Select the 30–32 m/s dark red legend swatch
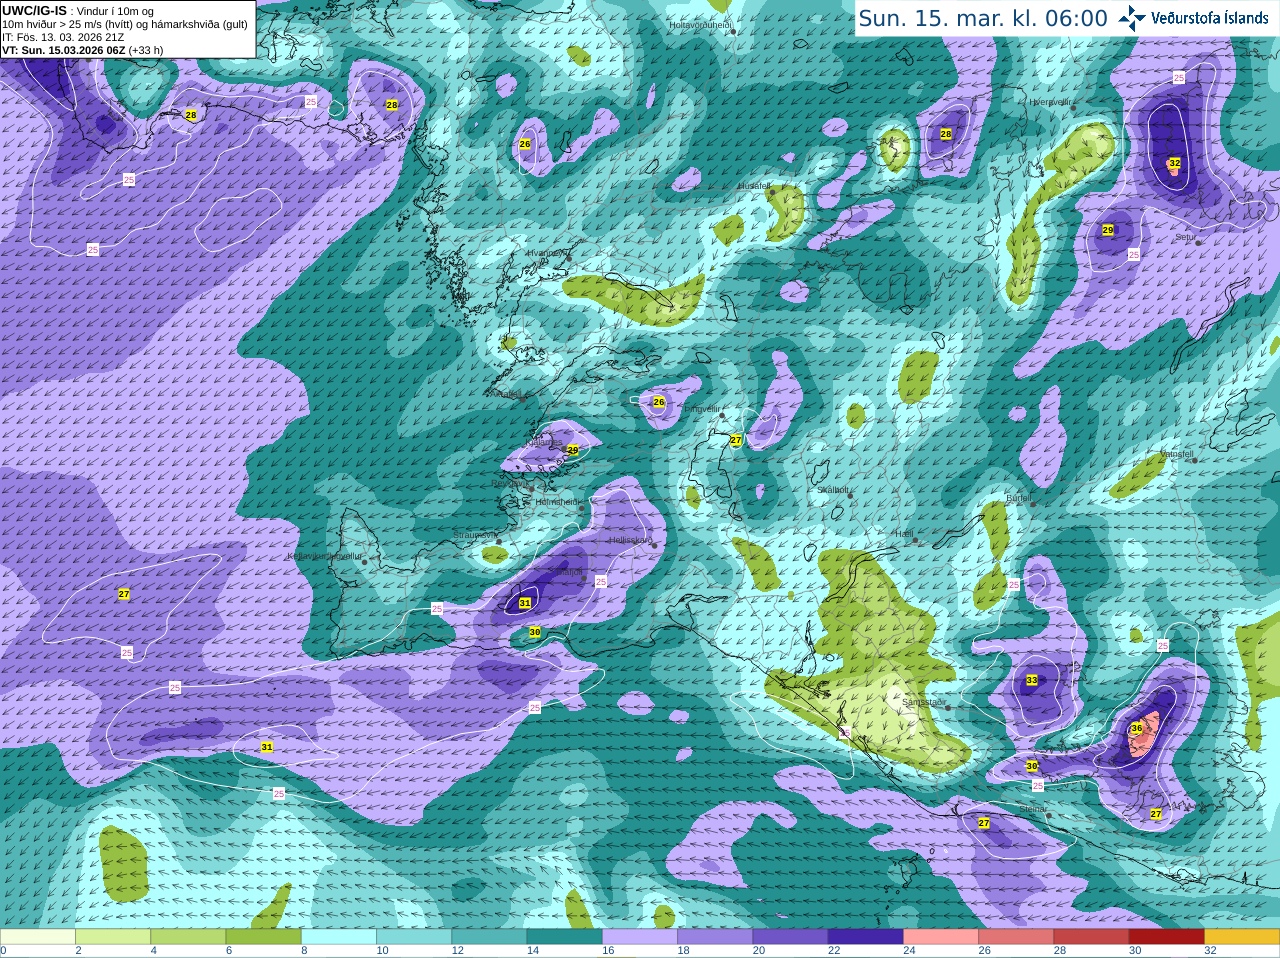 point(1167,937)
